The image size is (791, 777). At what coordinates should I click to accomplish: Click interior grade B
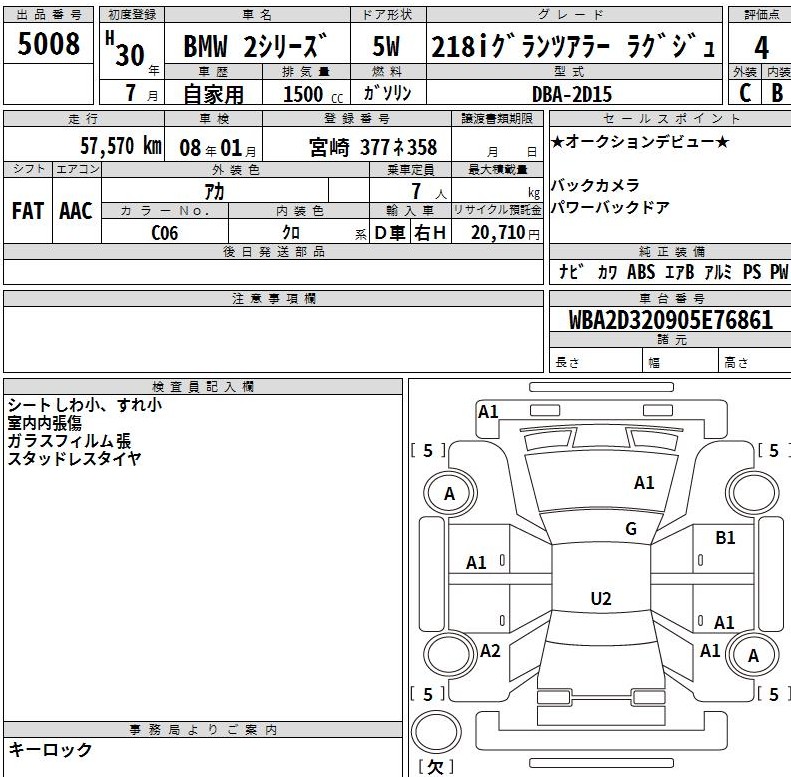[x=777, y=93]
